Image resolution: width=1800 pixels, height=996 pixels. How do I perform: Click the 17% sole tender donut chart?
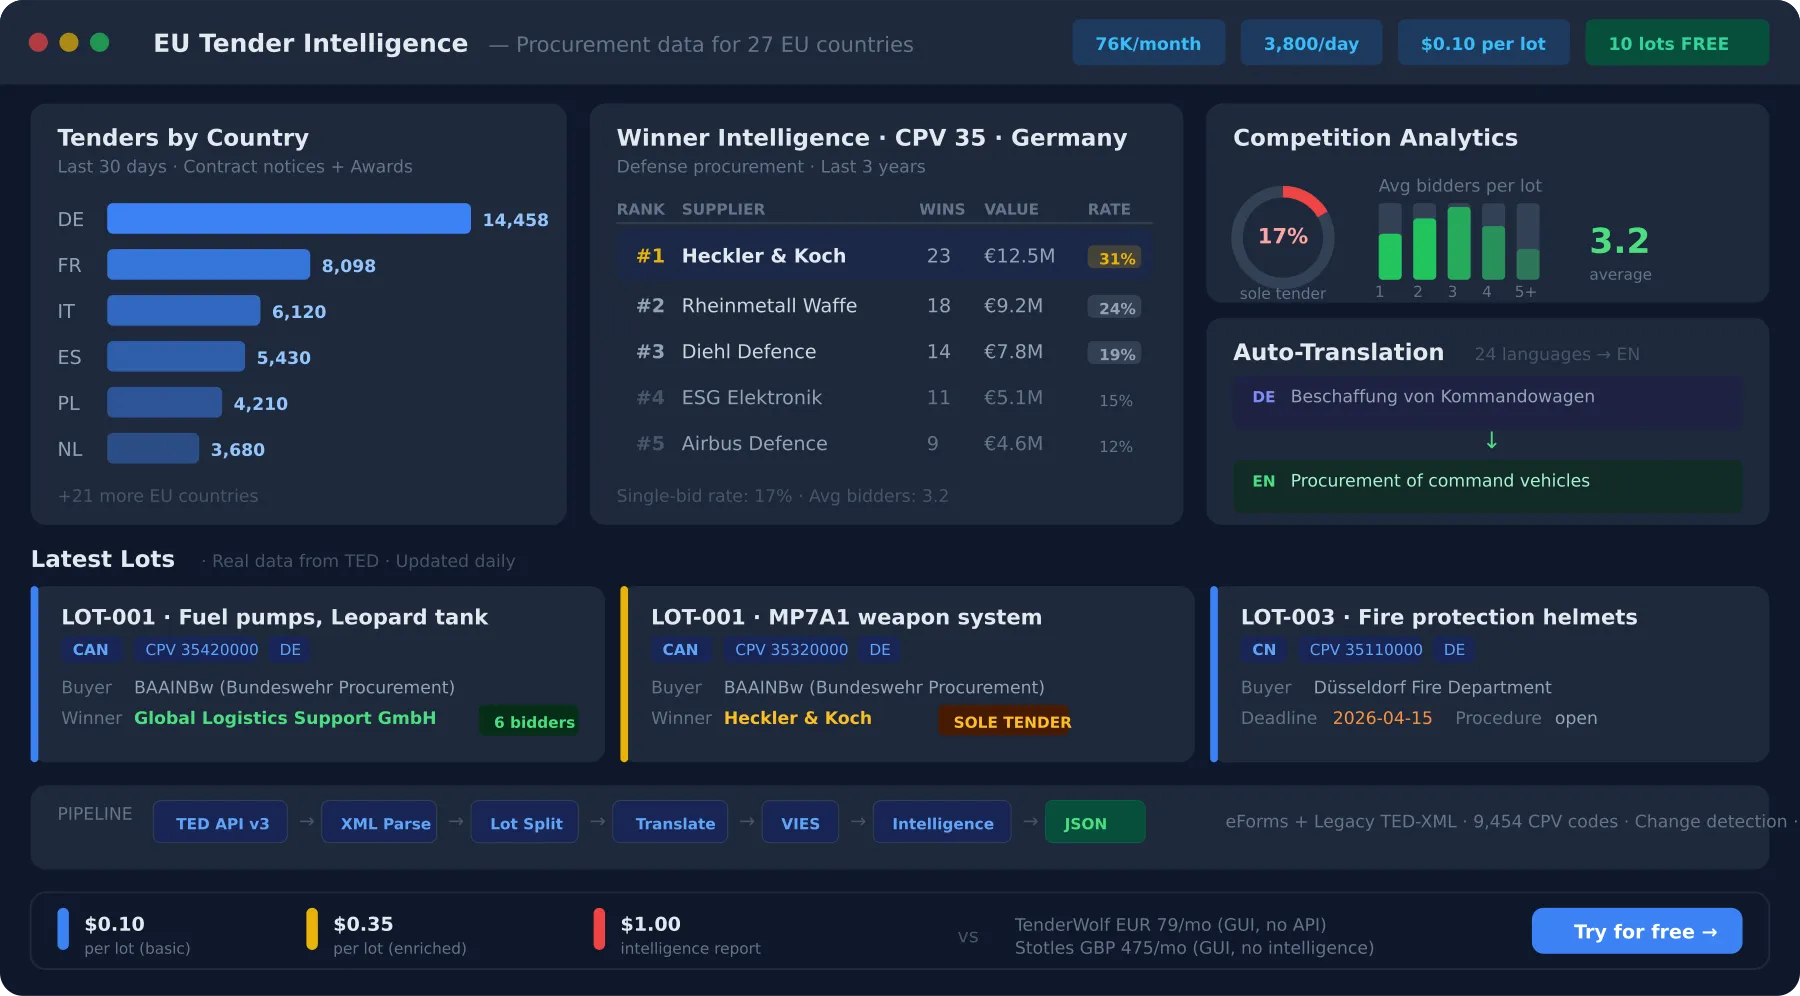tap(1282, 238)
